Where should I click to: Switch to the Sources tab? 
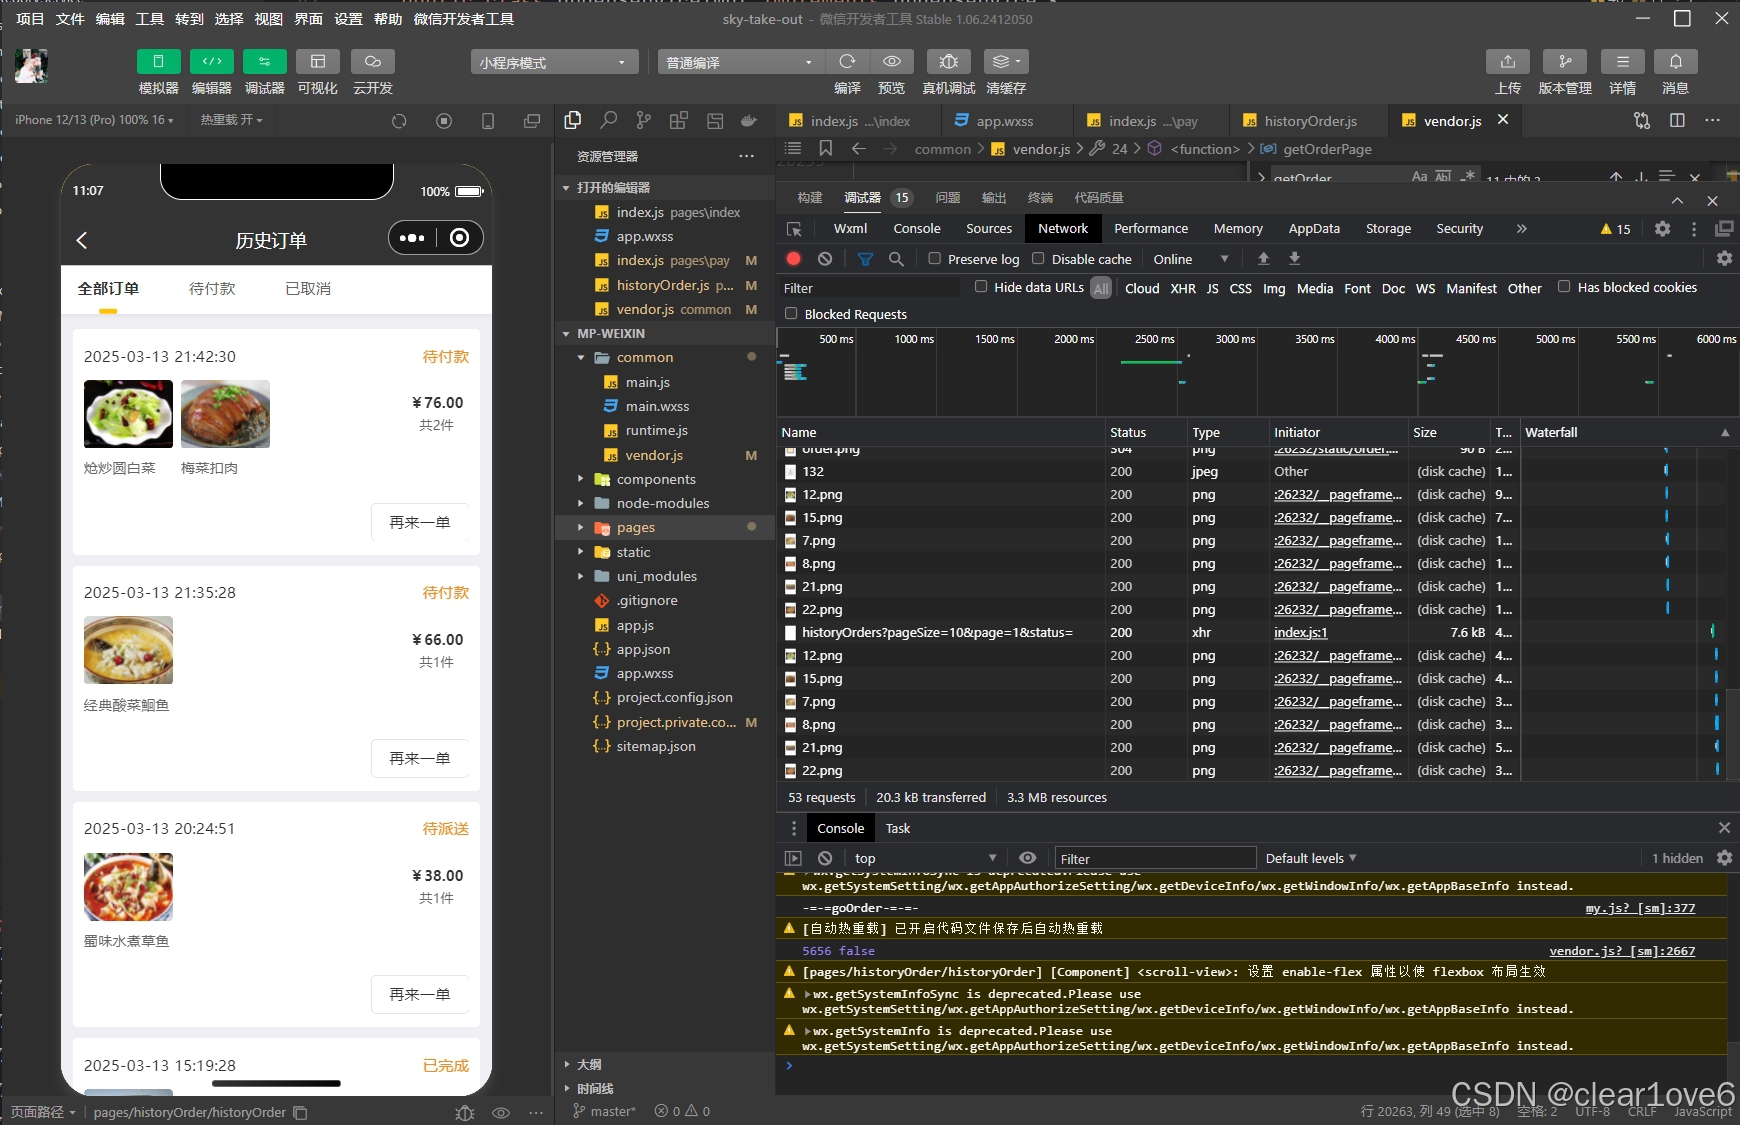click(x=989, y=229)
